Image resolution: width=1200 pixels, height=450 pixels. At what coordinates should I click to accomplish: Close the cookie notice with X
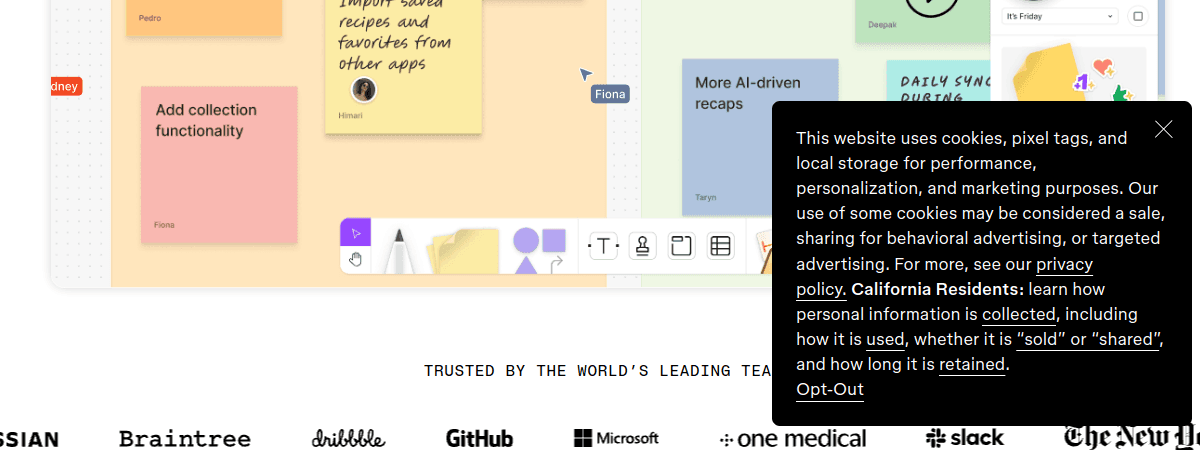1163,129
